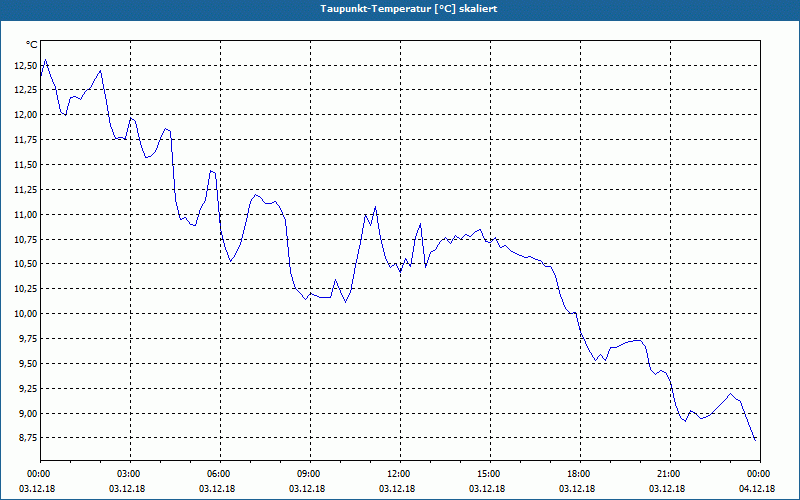Click the 03.12.18 date under 21:00

[666, 489]
